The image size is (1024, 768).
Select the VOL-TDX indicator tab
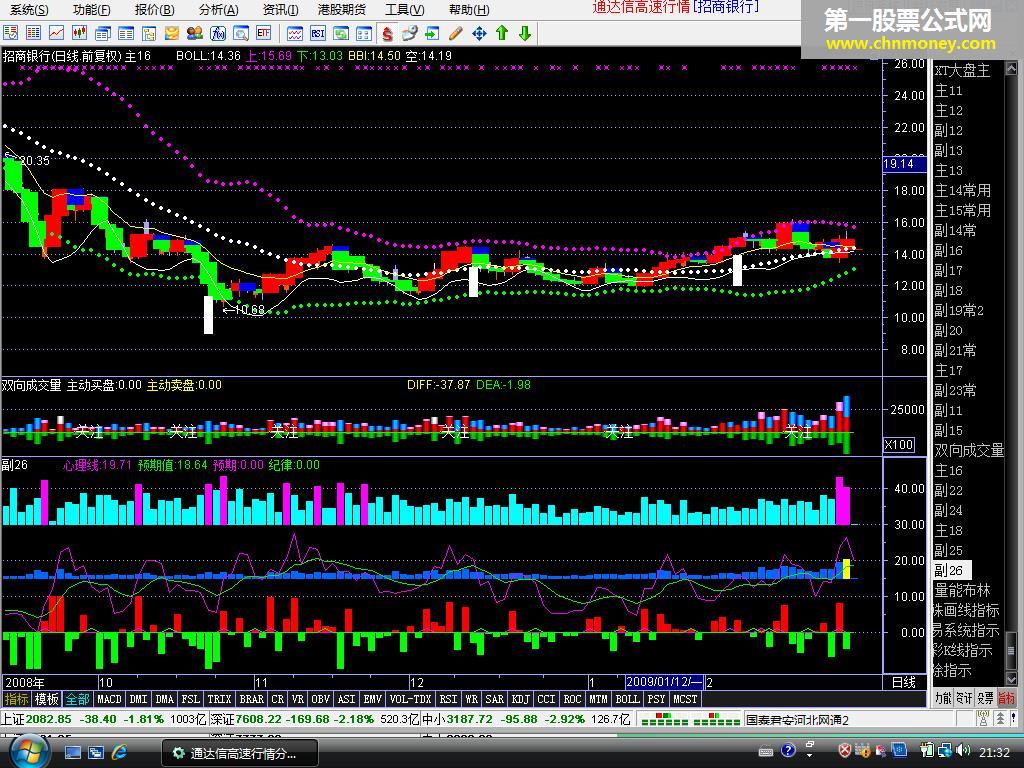point(410,699)
